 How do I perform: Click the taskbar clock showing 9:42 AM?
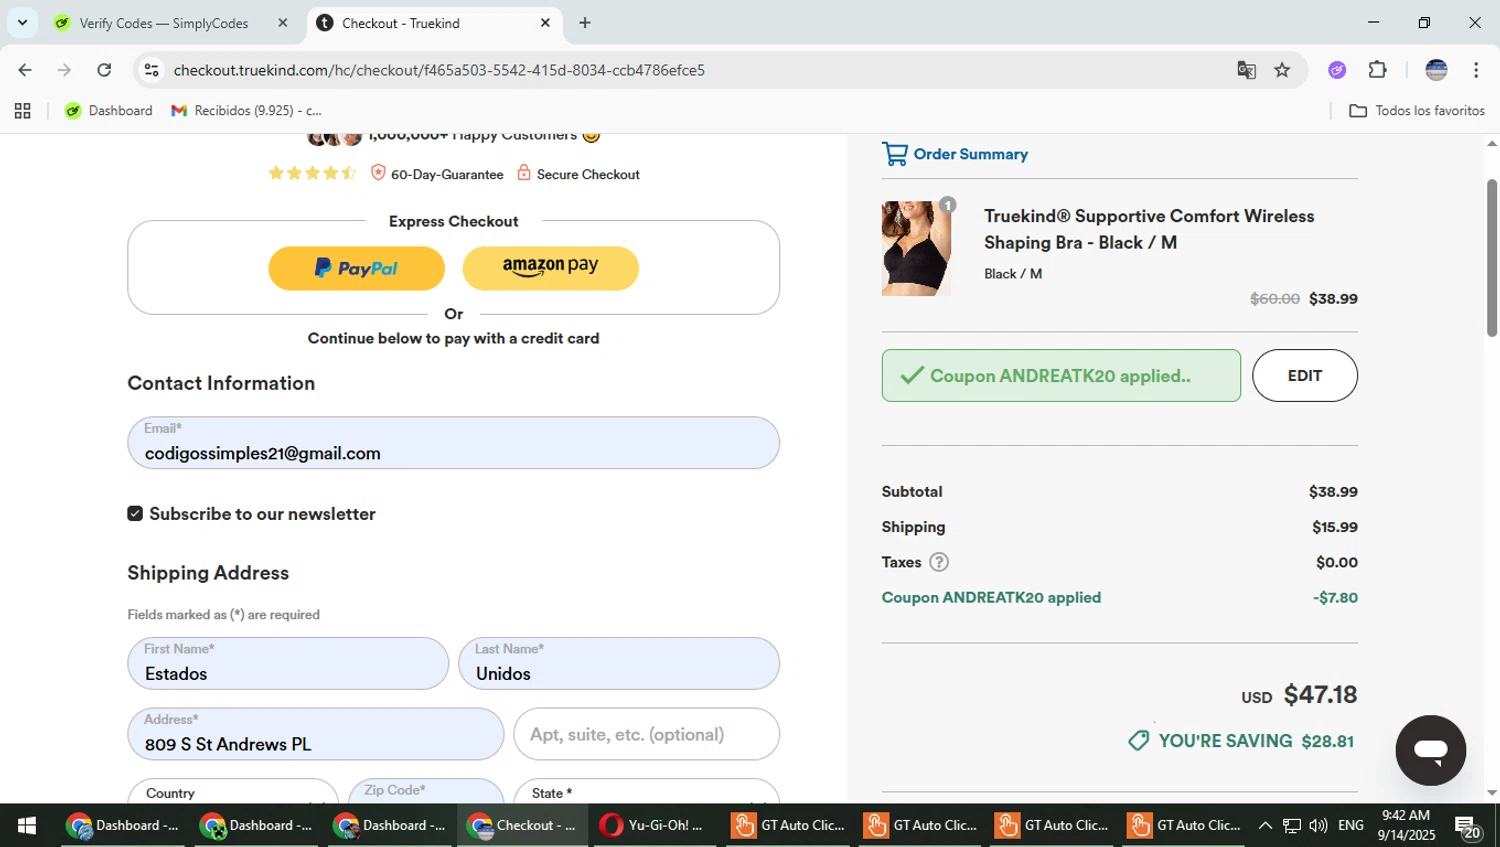tap(1406, 826)
